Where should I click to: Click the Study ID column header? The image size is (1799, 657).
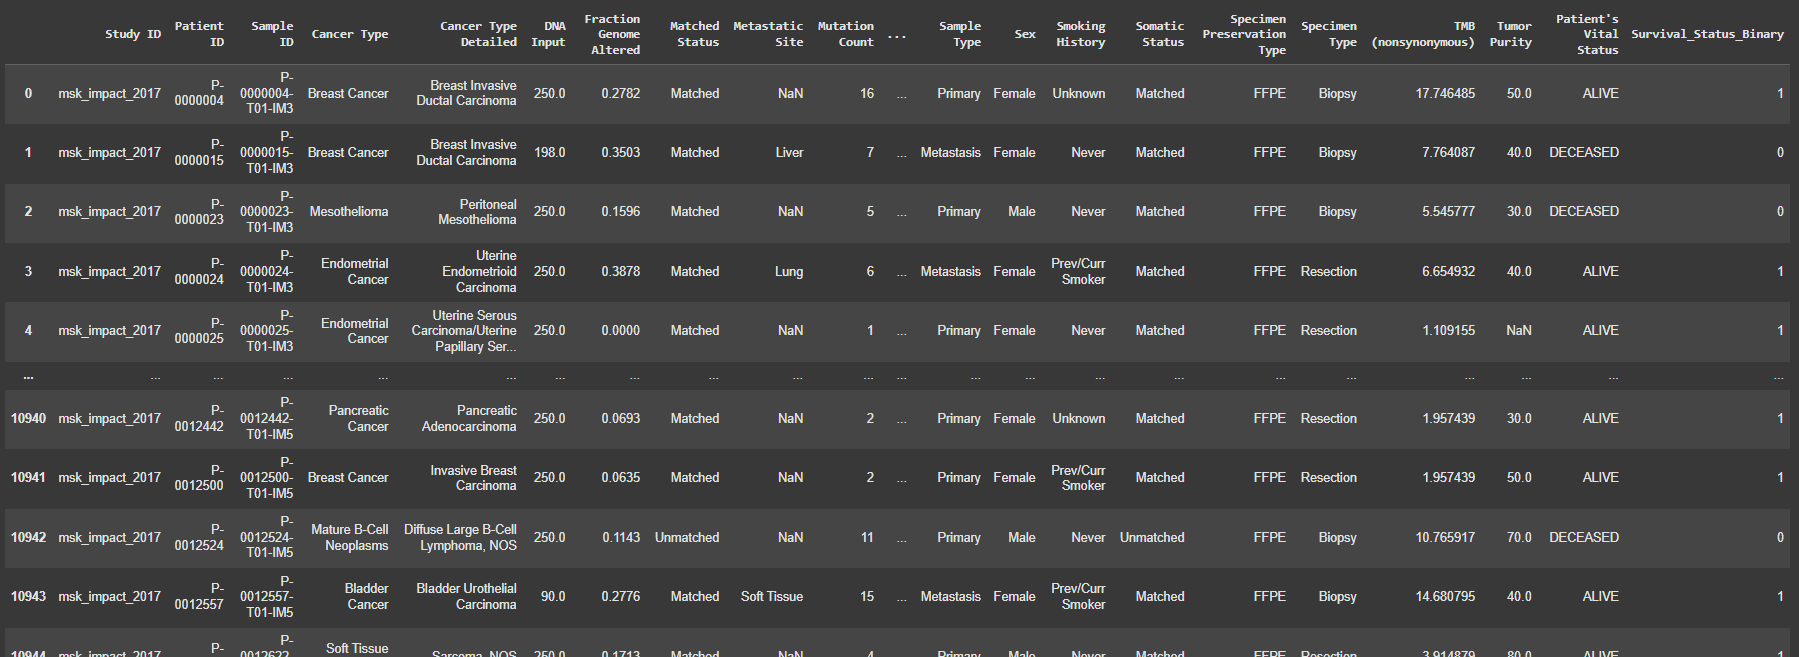132,34
